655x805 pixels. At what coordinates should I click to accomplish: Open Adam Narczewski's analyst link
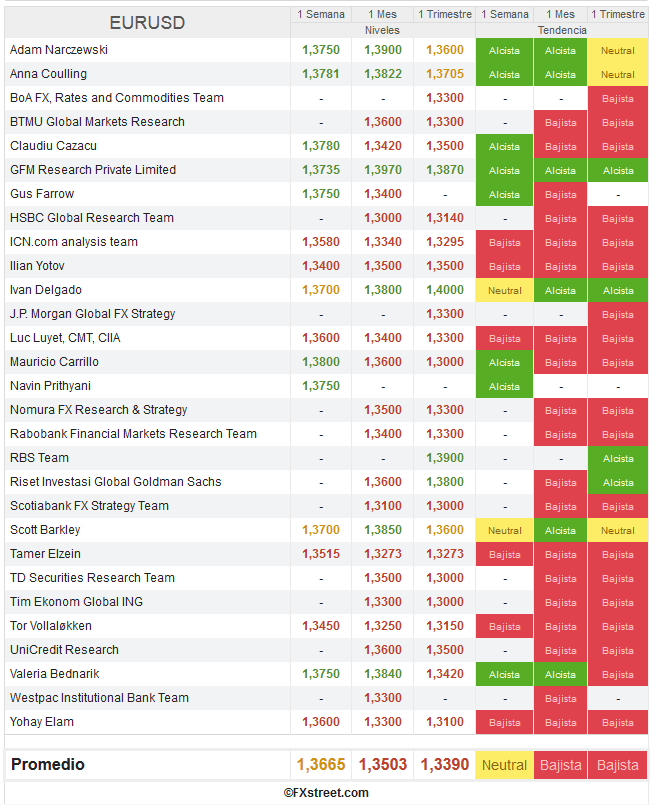[59, 50]
